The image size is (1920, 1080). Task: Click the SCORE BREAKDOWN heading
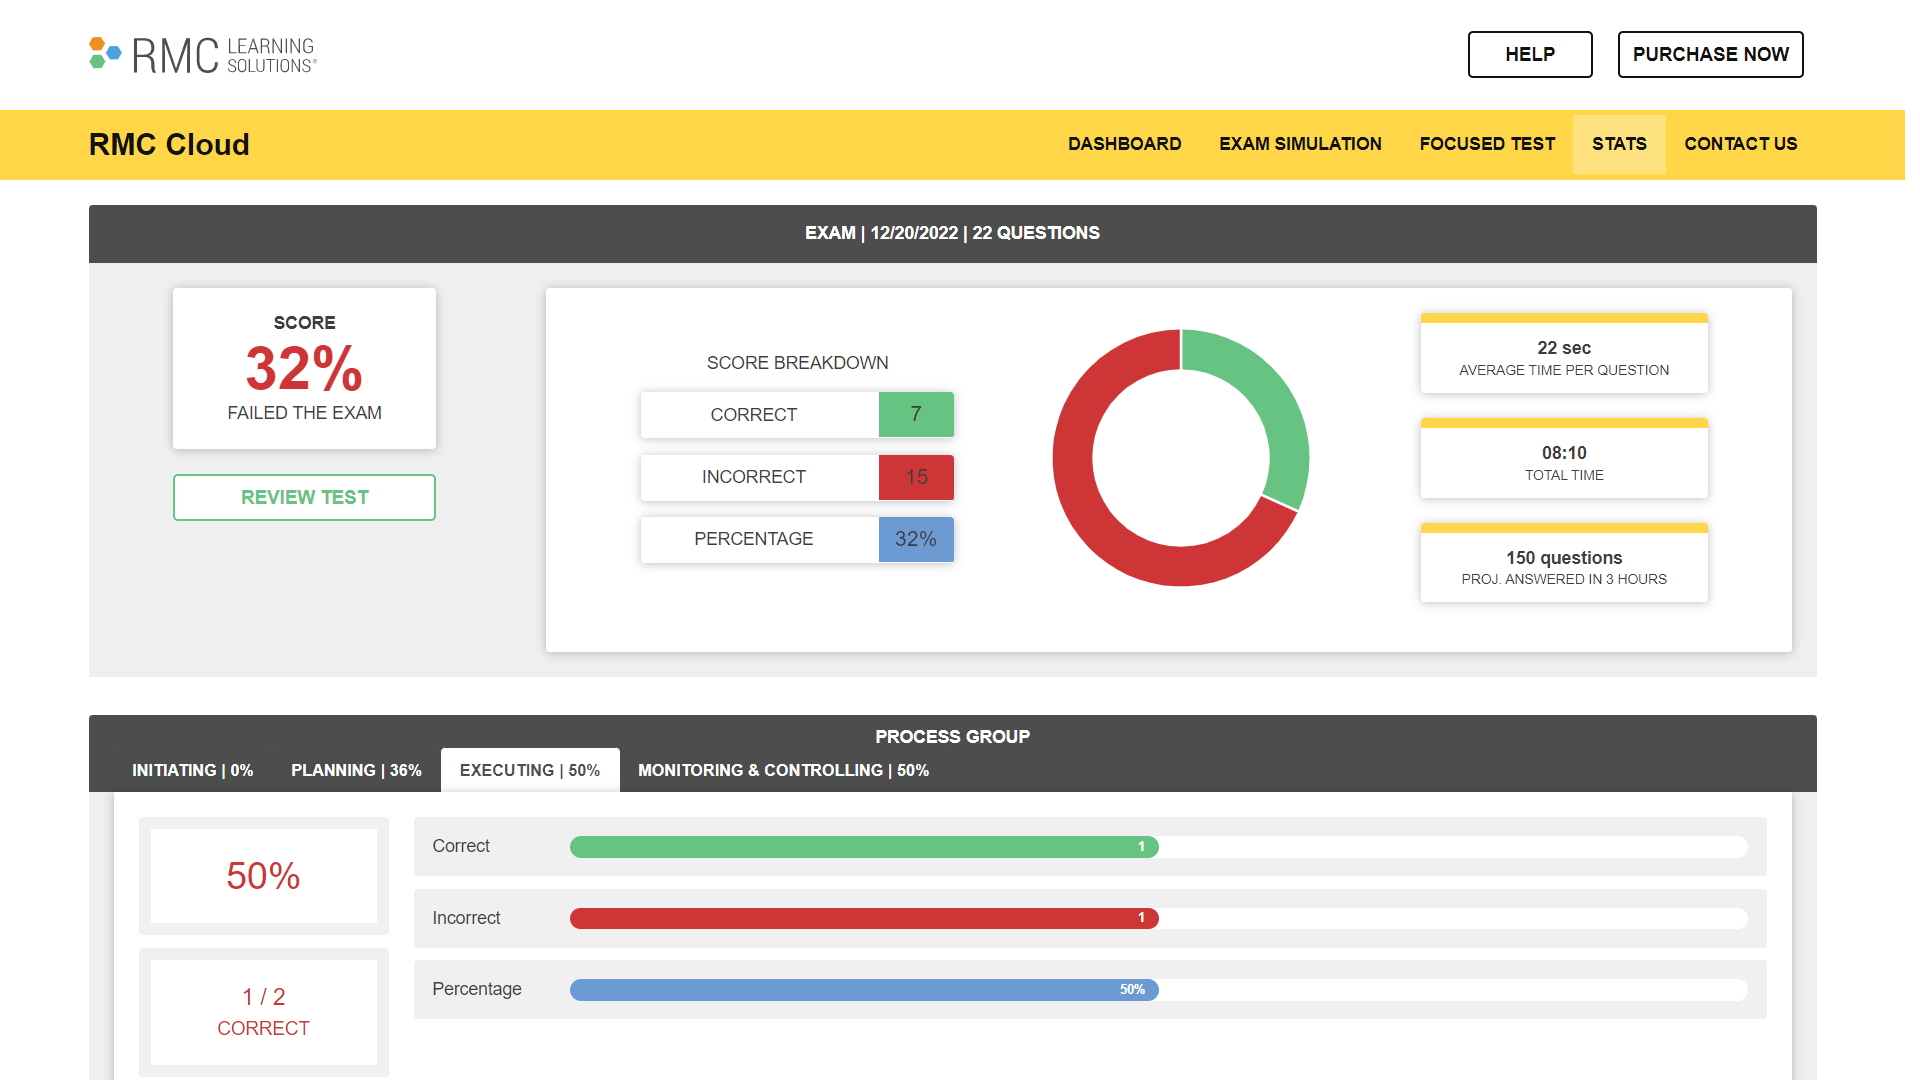(x=797, y=363)
